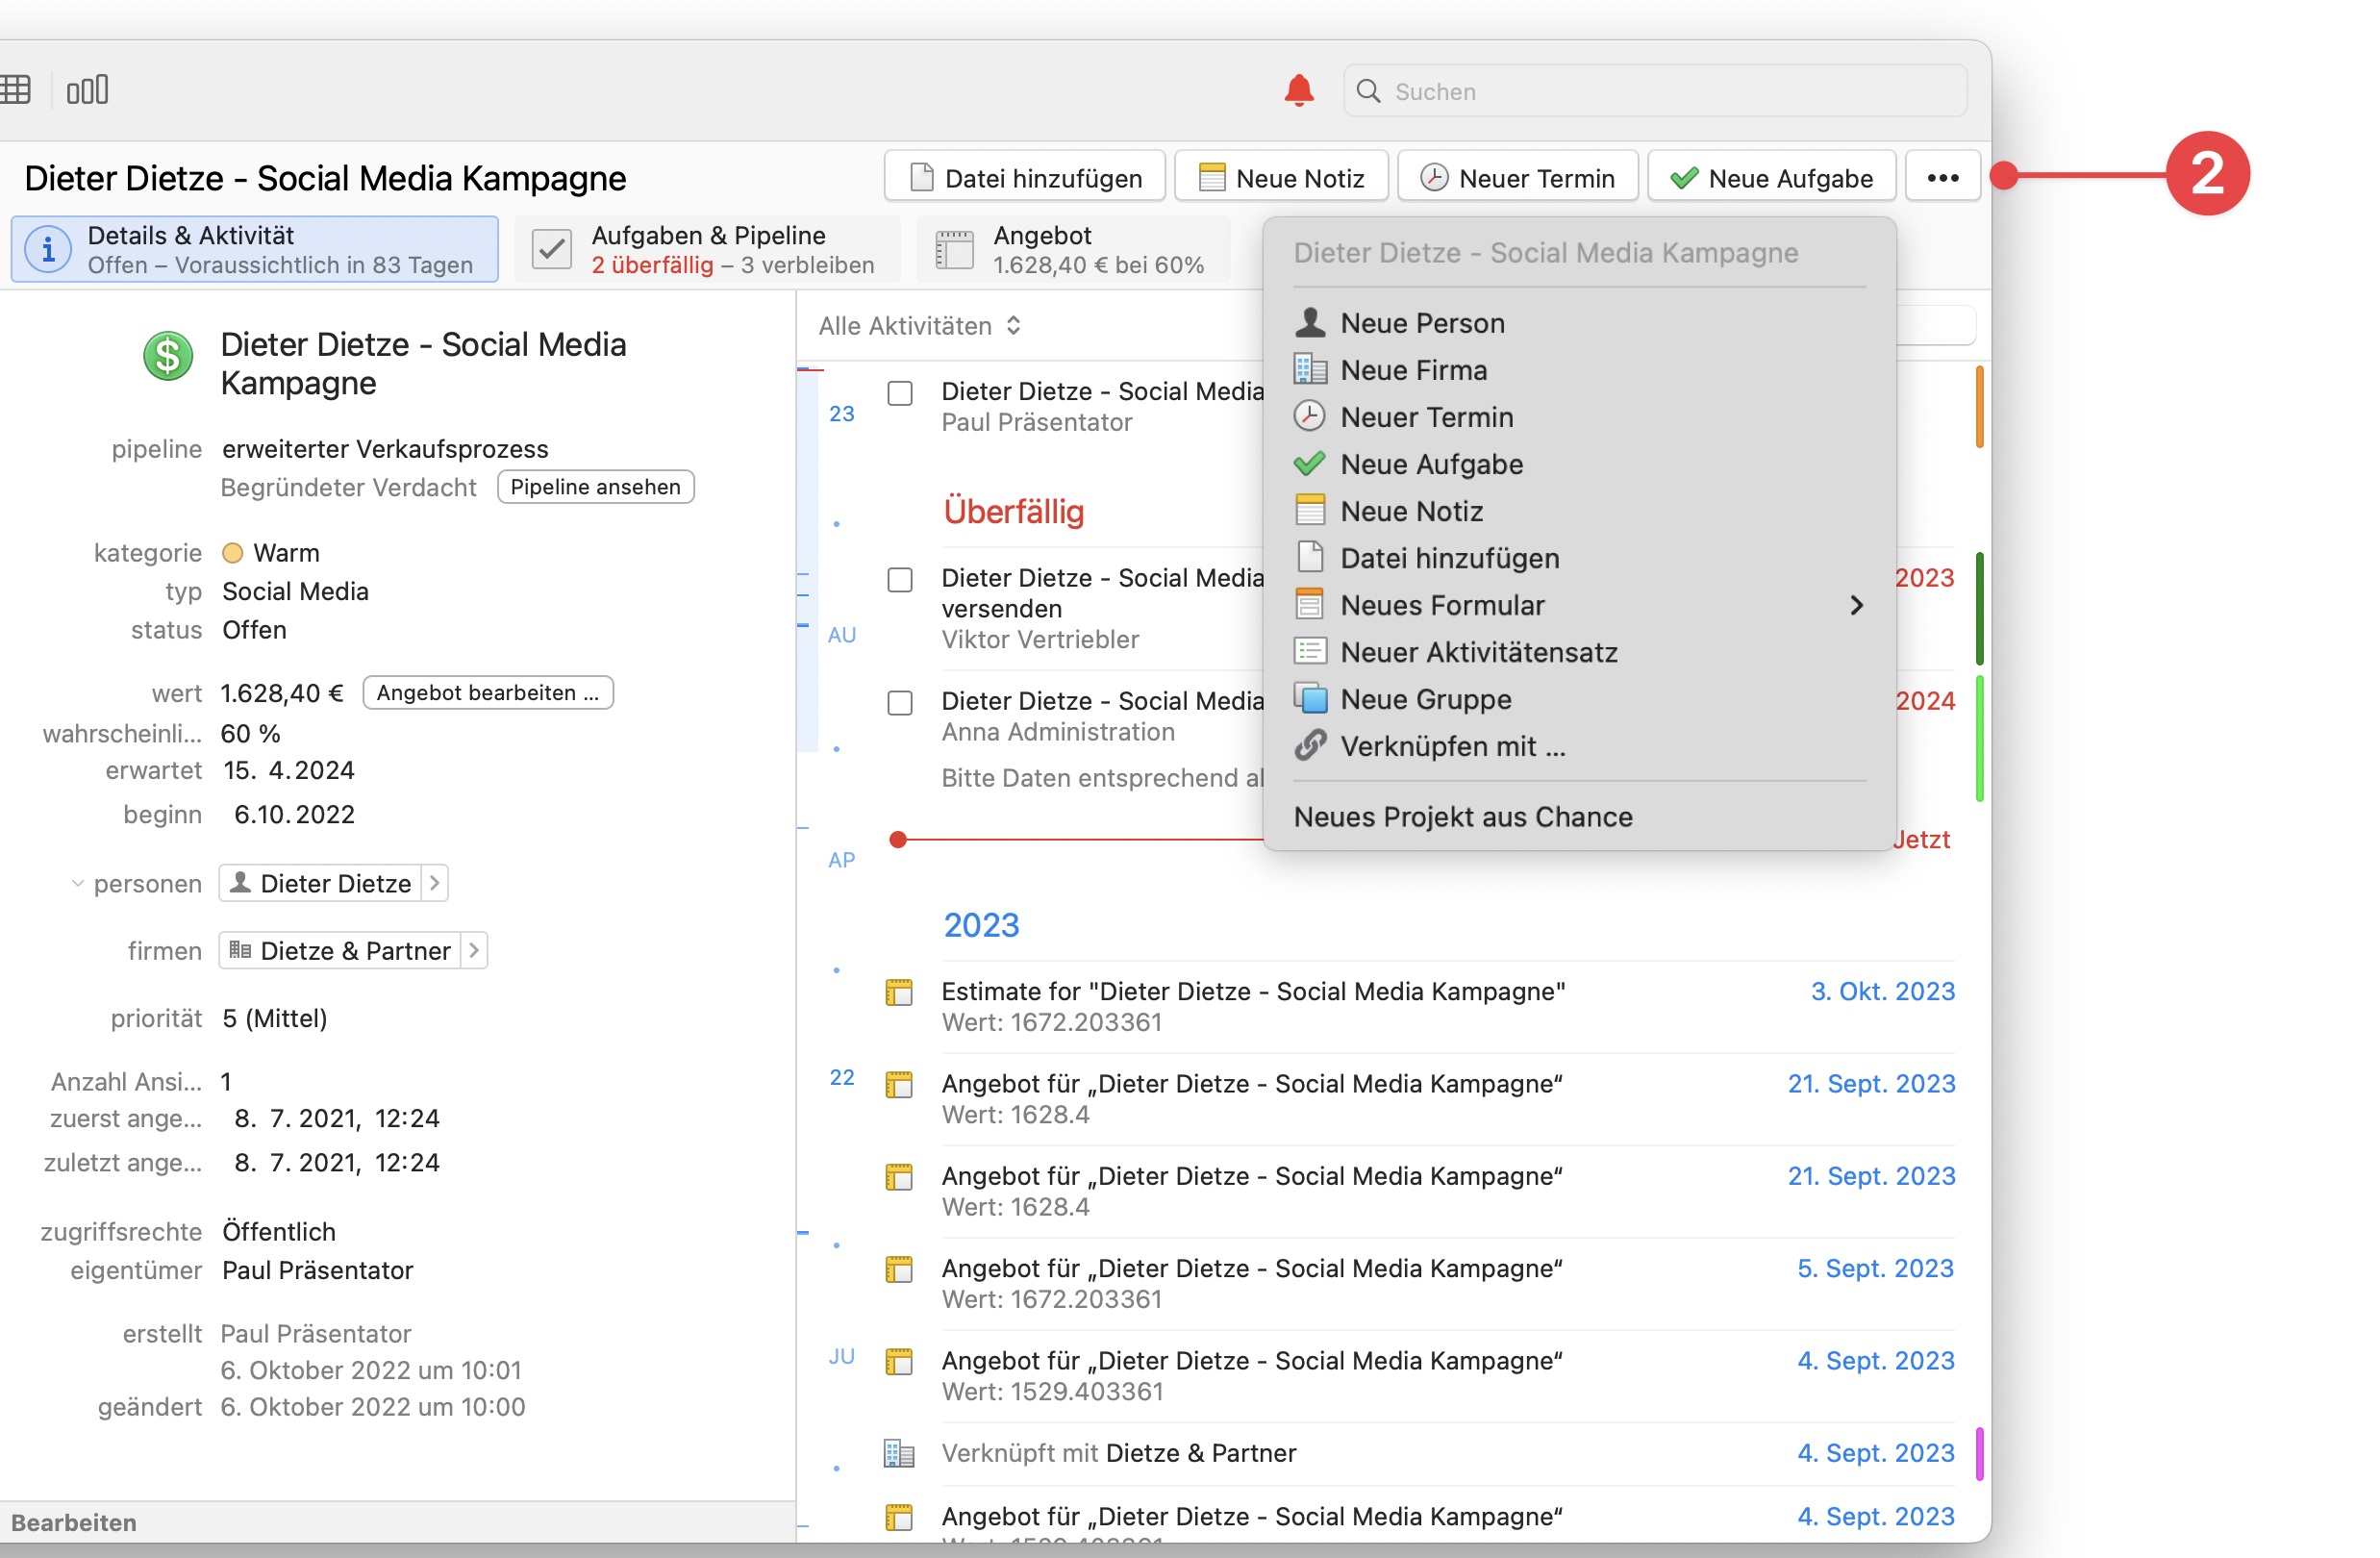This screenshot has height=1558, width=2380.
Task: Select Neue Person from the menu
Action: (x=1580, y=323)
